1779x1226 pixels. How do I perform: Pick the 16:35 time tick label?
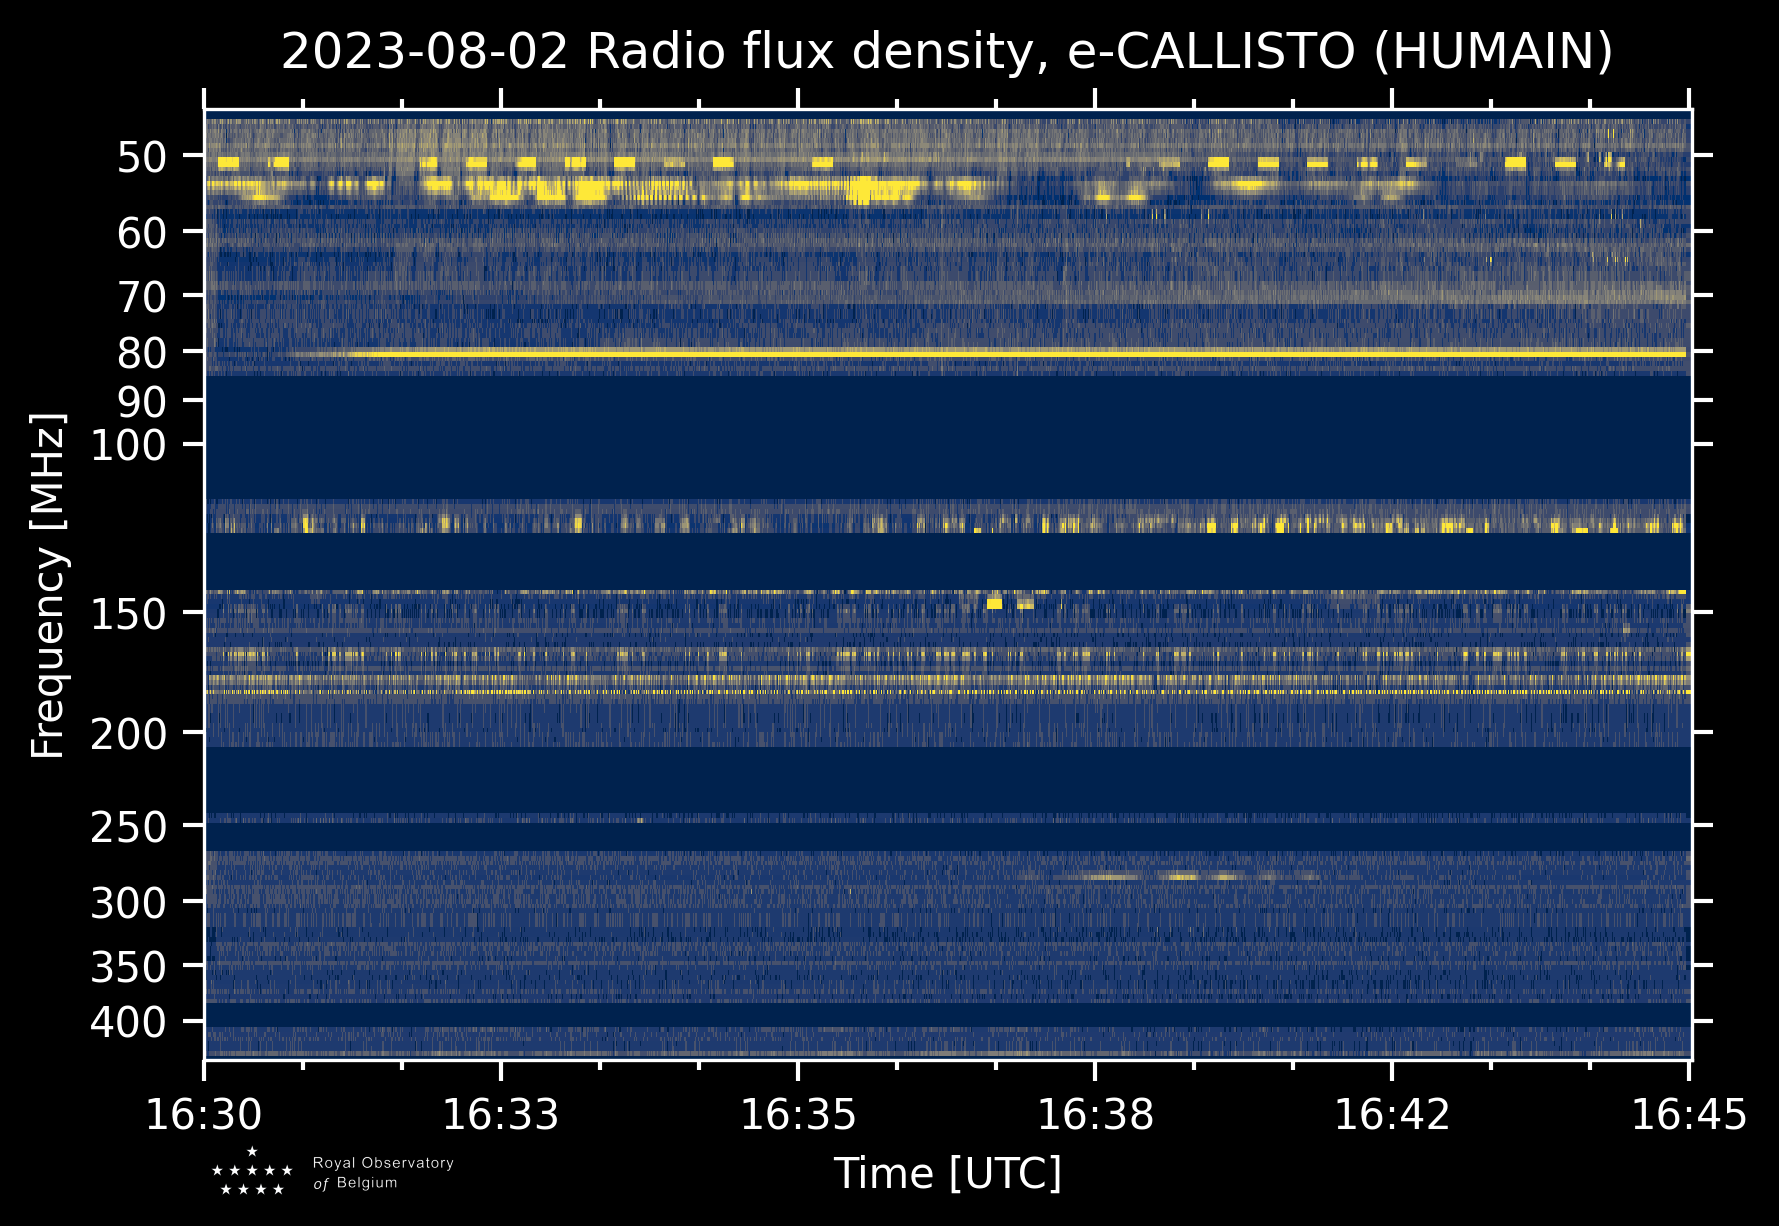coord(798,1114)
